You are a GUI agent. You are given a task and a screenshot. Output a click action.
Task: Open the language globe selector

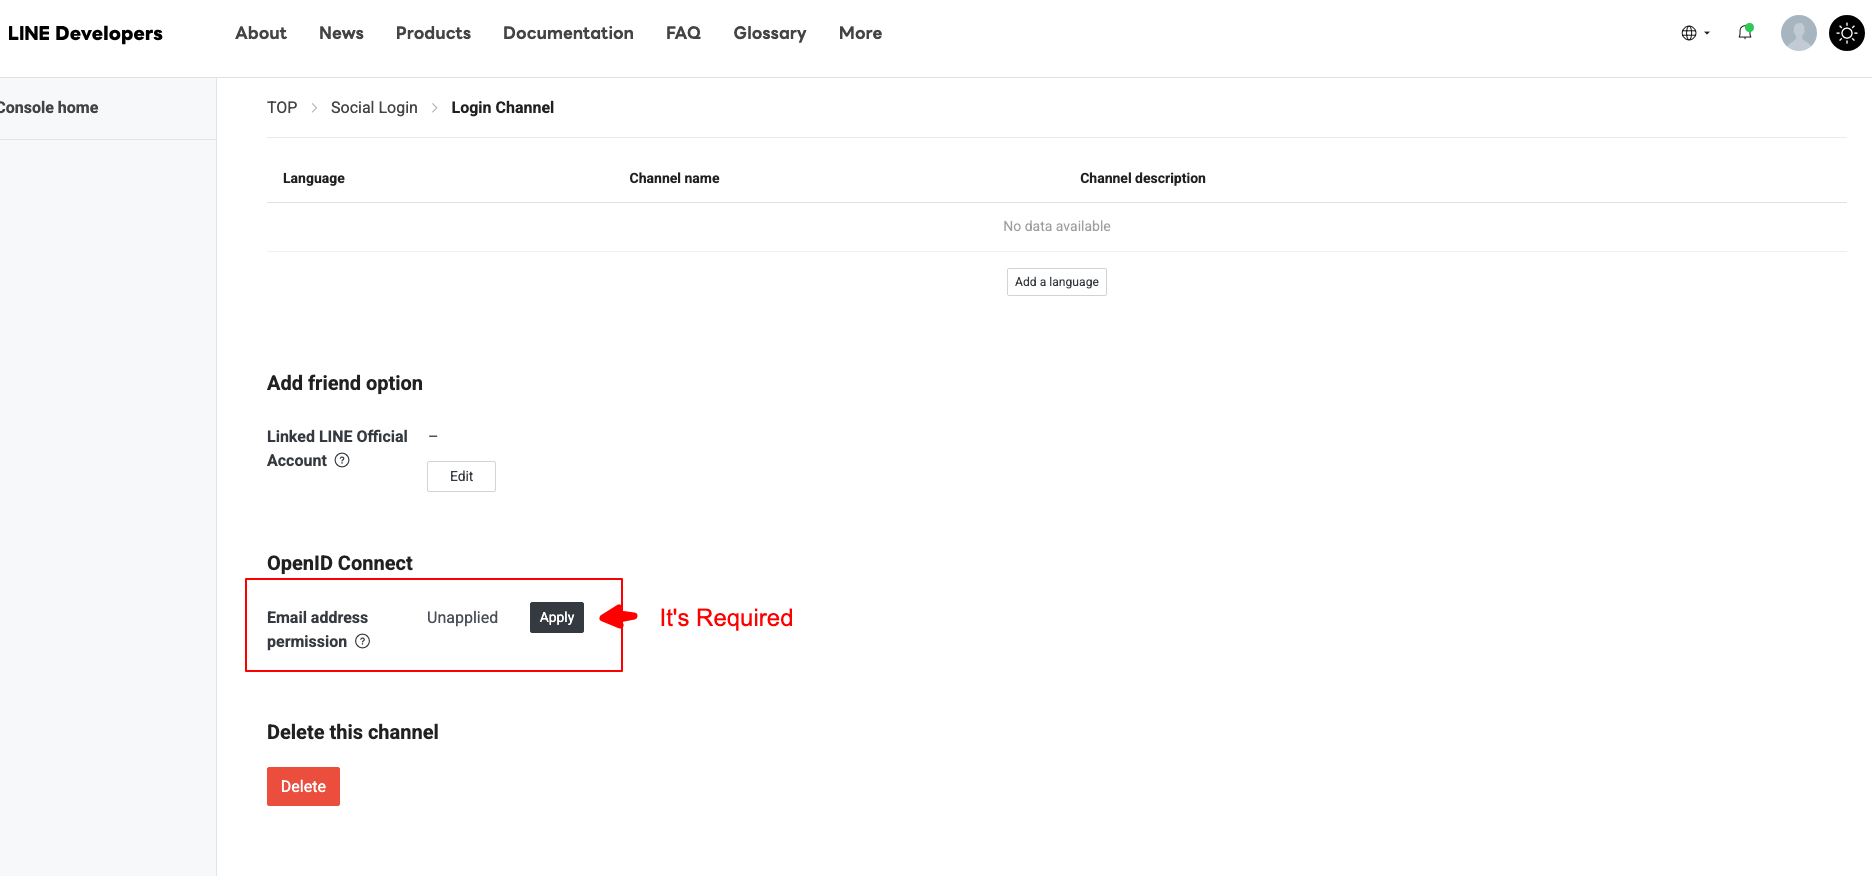pos(1695,33)
